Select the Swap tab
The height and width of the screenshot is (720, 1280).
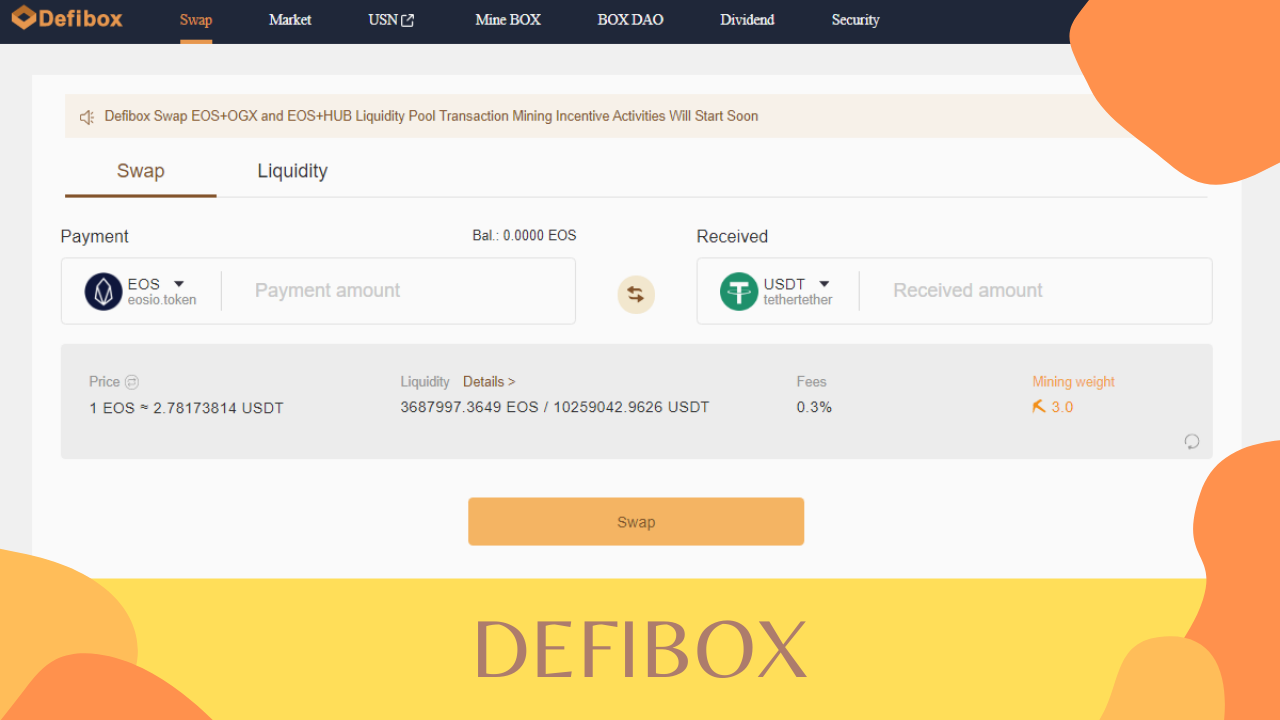point(140,171)
